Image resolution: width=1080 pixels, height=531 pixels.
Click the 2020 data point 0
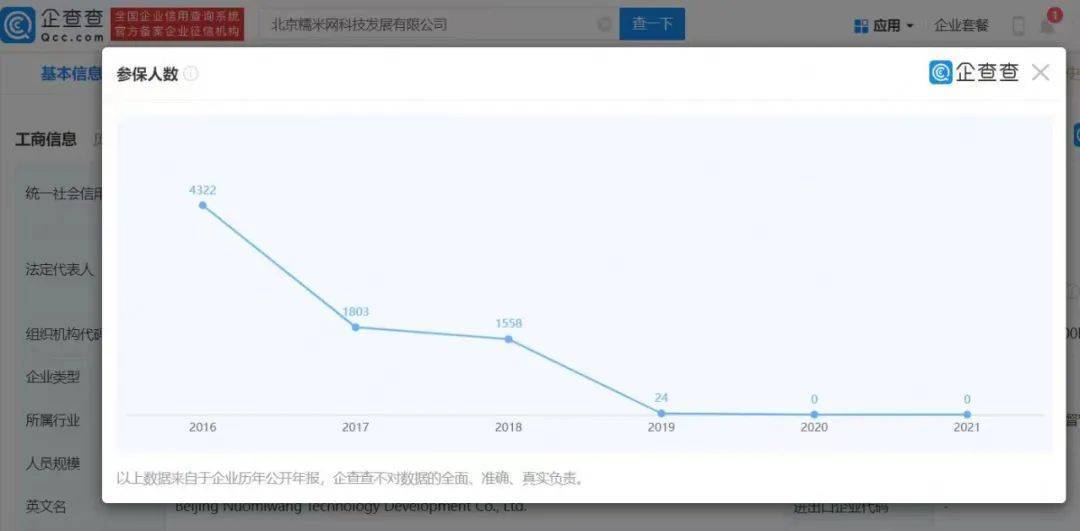point(814,415)
